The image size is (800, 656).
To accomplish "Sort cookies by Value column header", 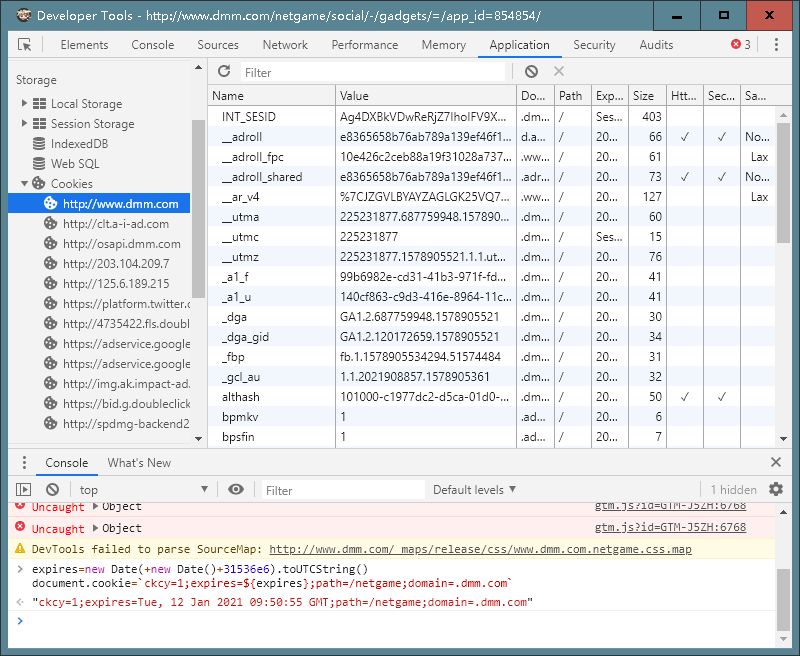I will point(426,95).
